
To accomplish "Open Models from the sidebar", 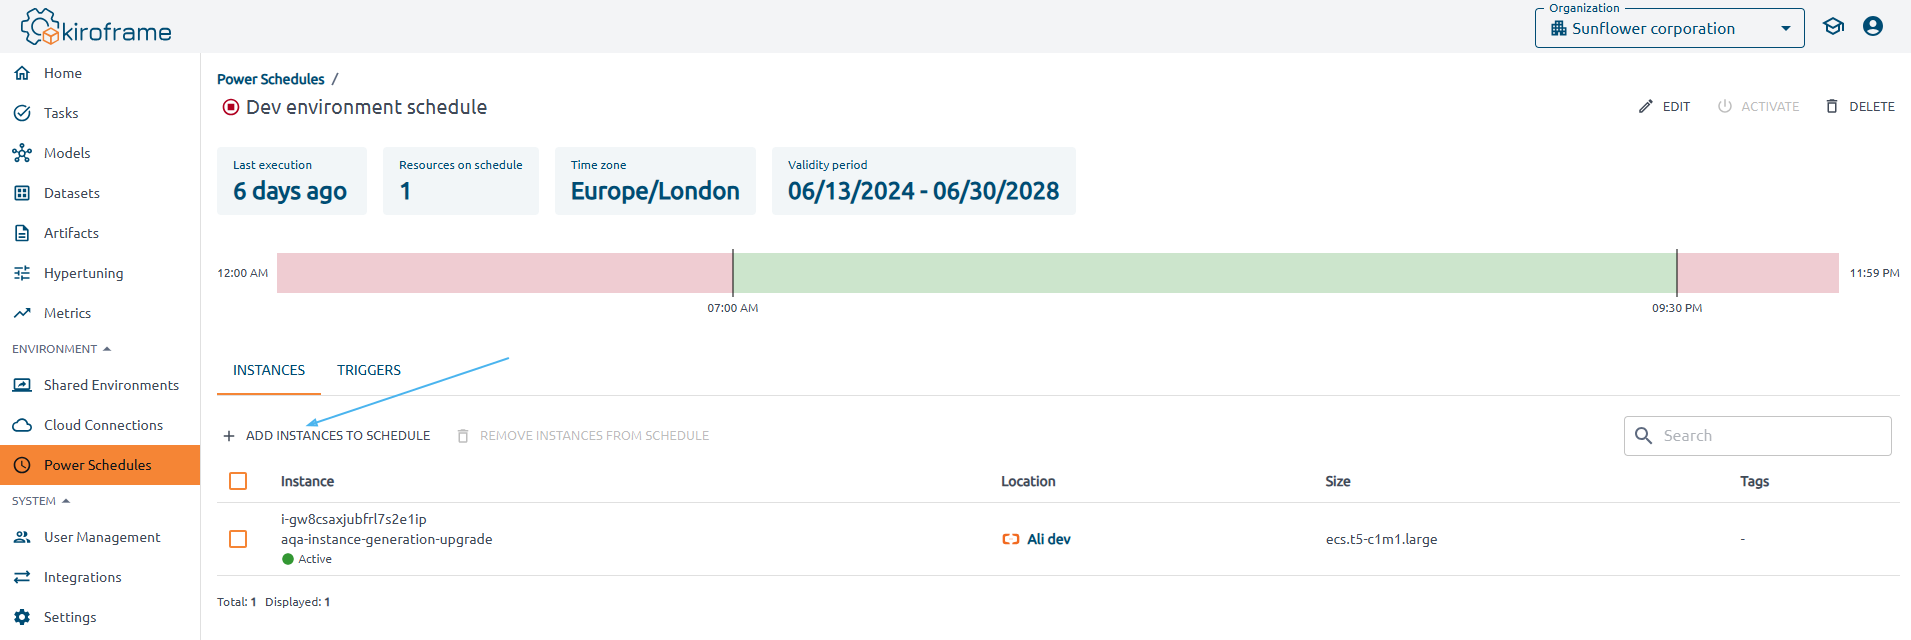I will [x=21, y=153].
